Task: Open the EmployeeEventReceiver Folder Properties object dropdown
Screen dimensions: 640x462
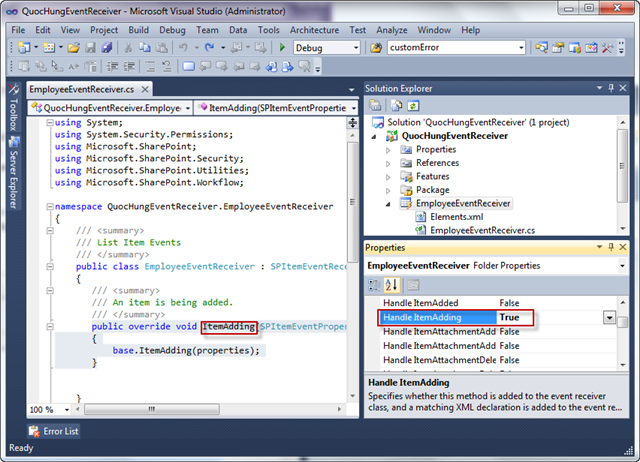Action: [x=622, y=266]
